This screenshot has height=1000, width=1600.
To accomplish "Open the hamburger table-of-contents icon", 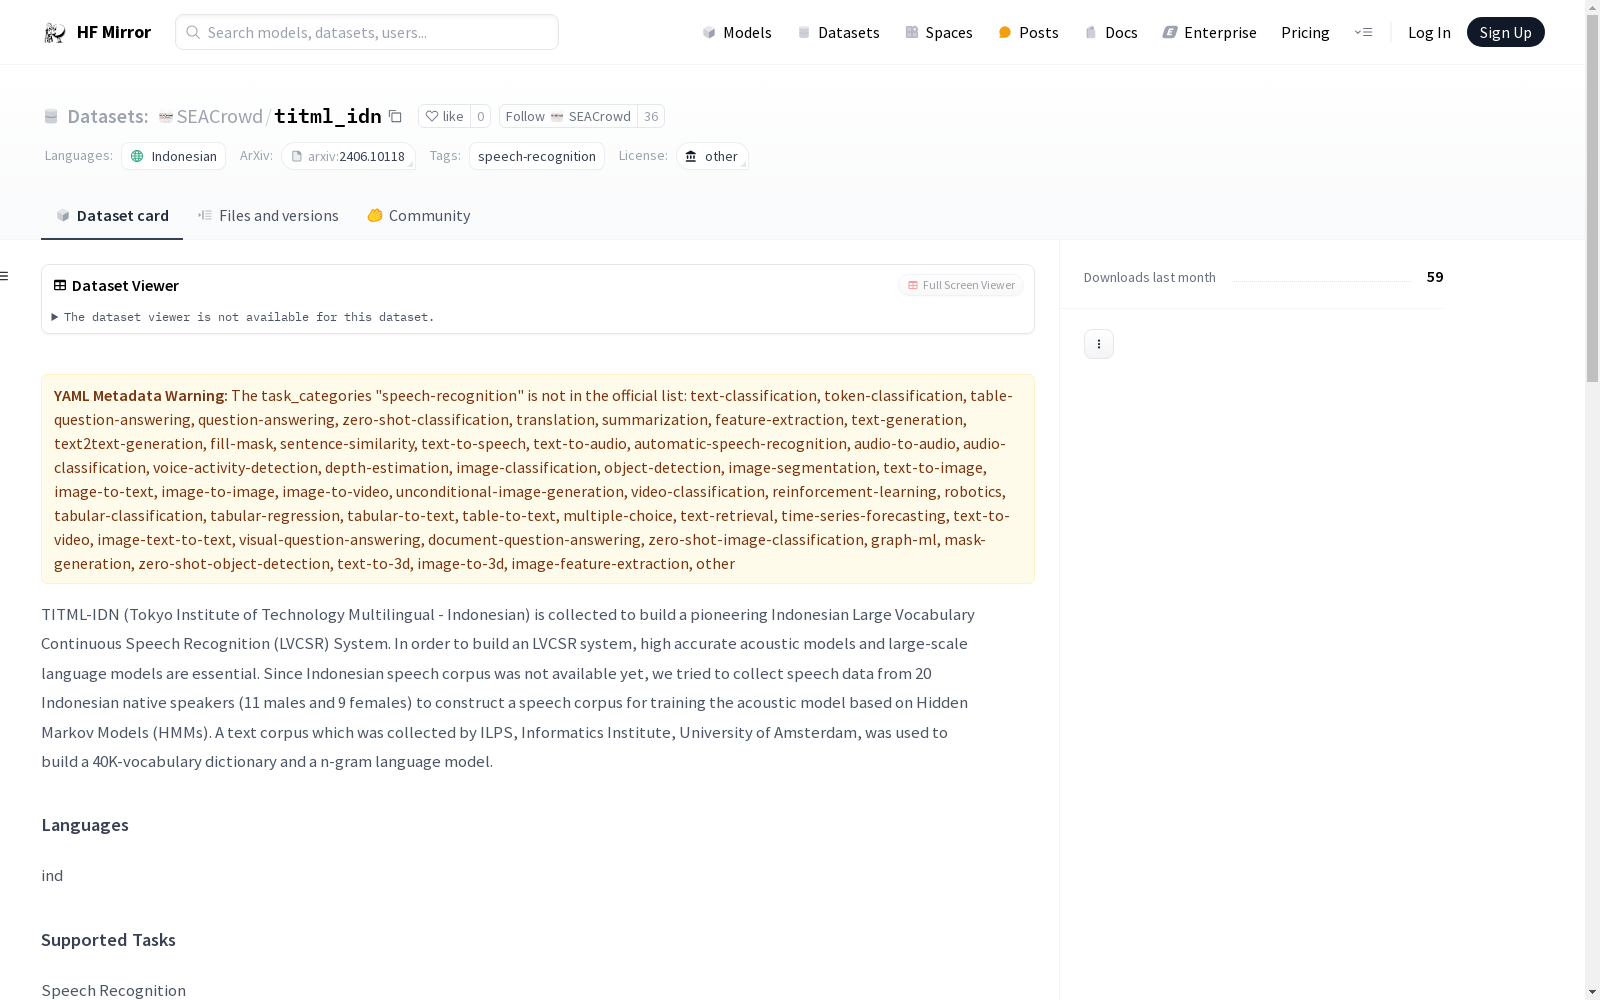I will click(5, 276).
